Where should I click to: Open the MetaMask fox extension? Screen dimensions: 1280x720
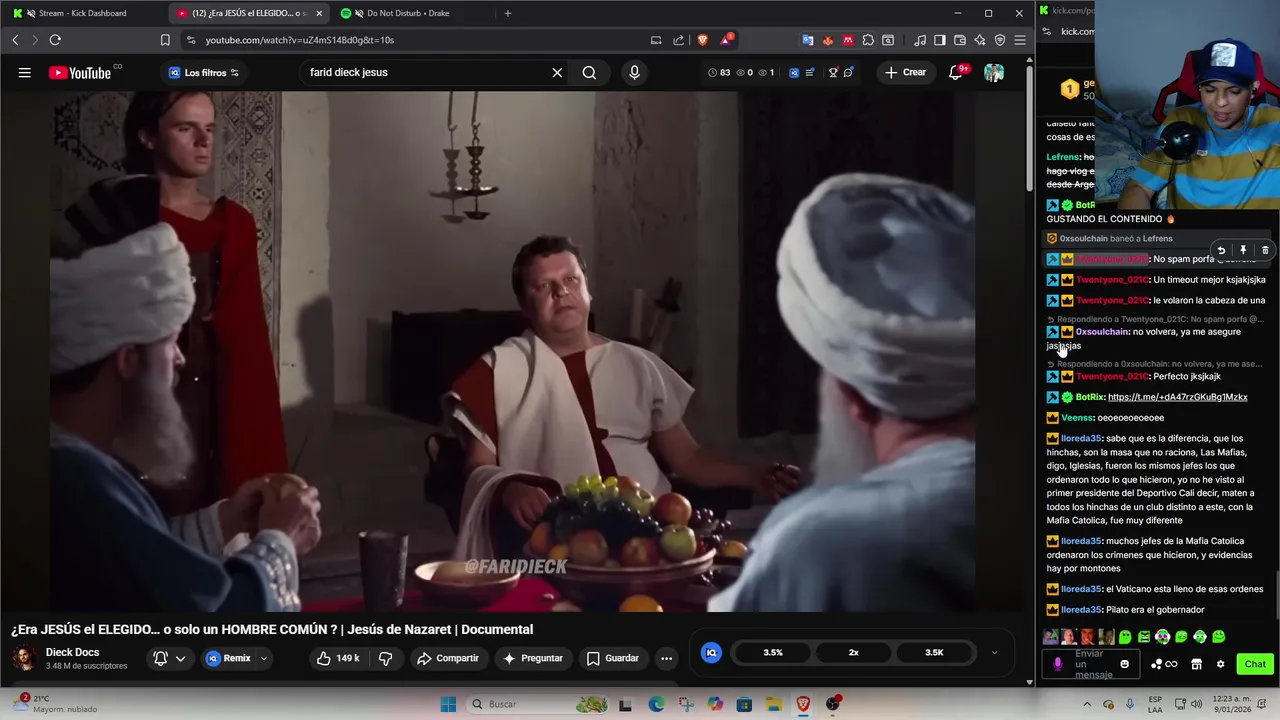click(x=828, y=40)
